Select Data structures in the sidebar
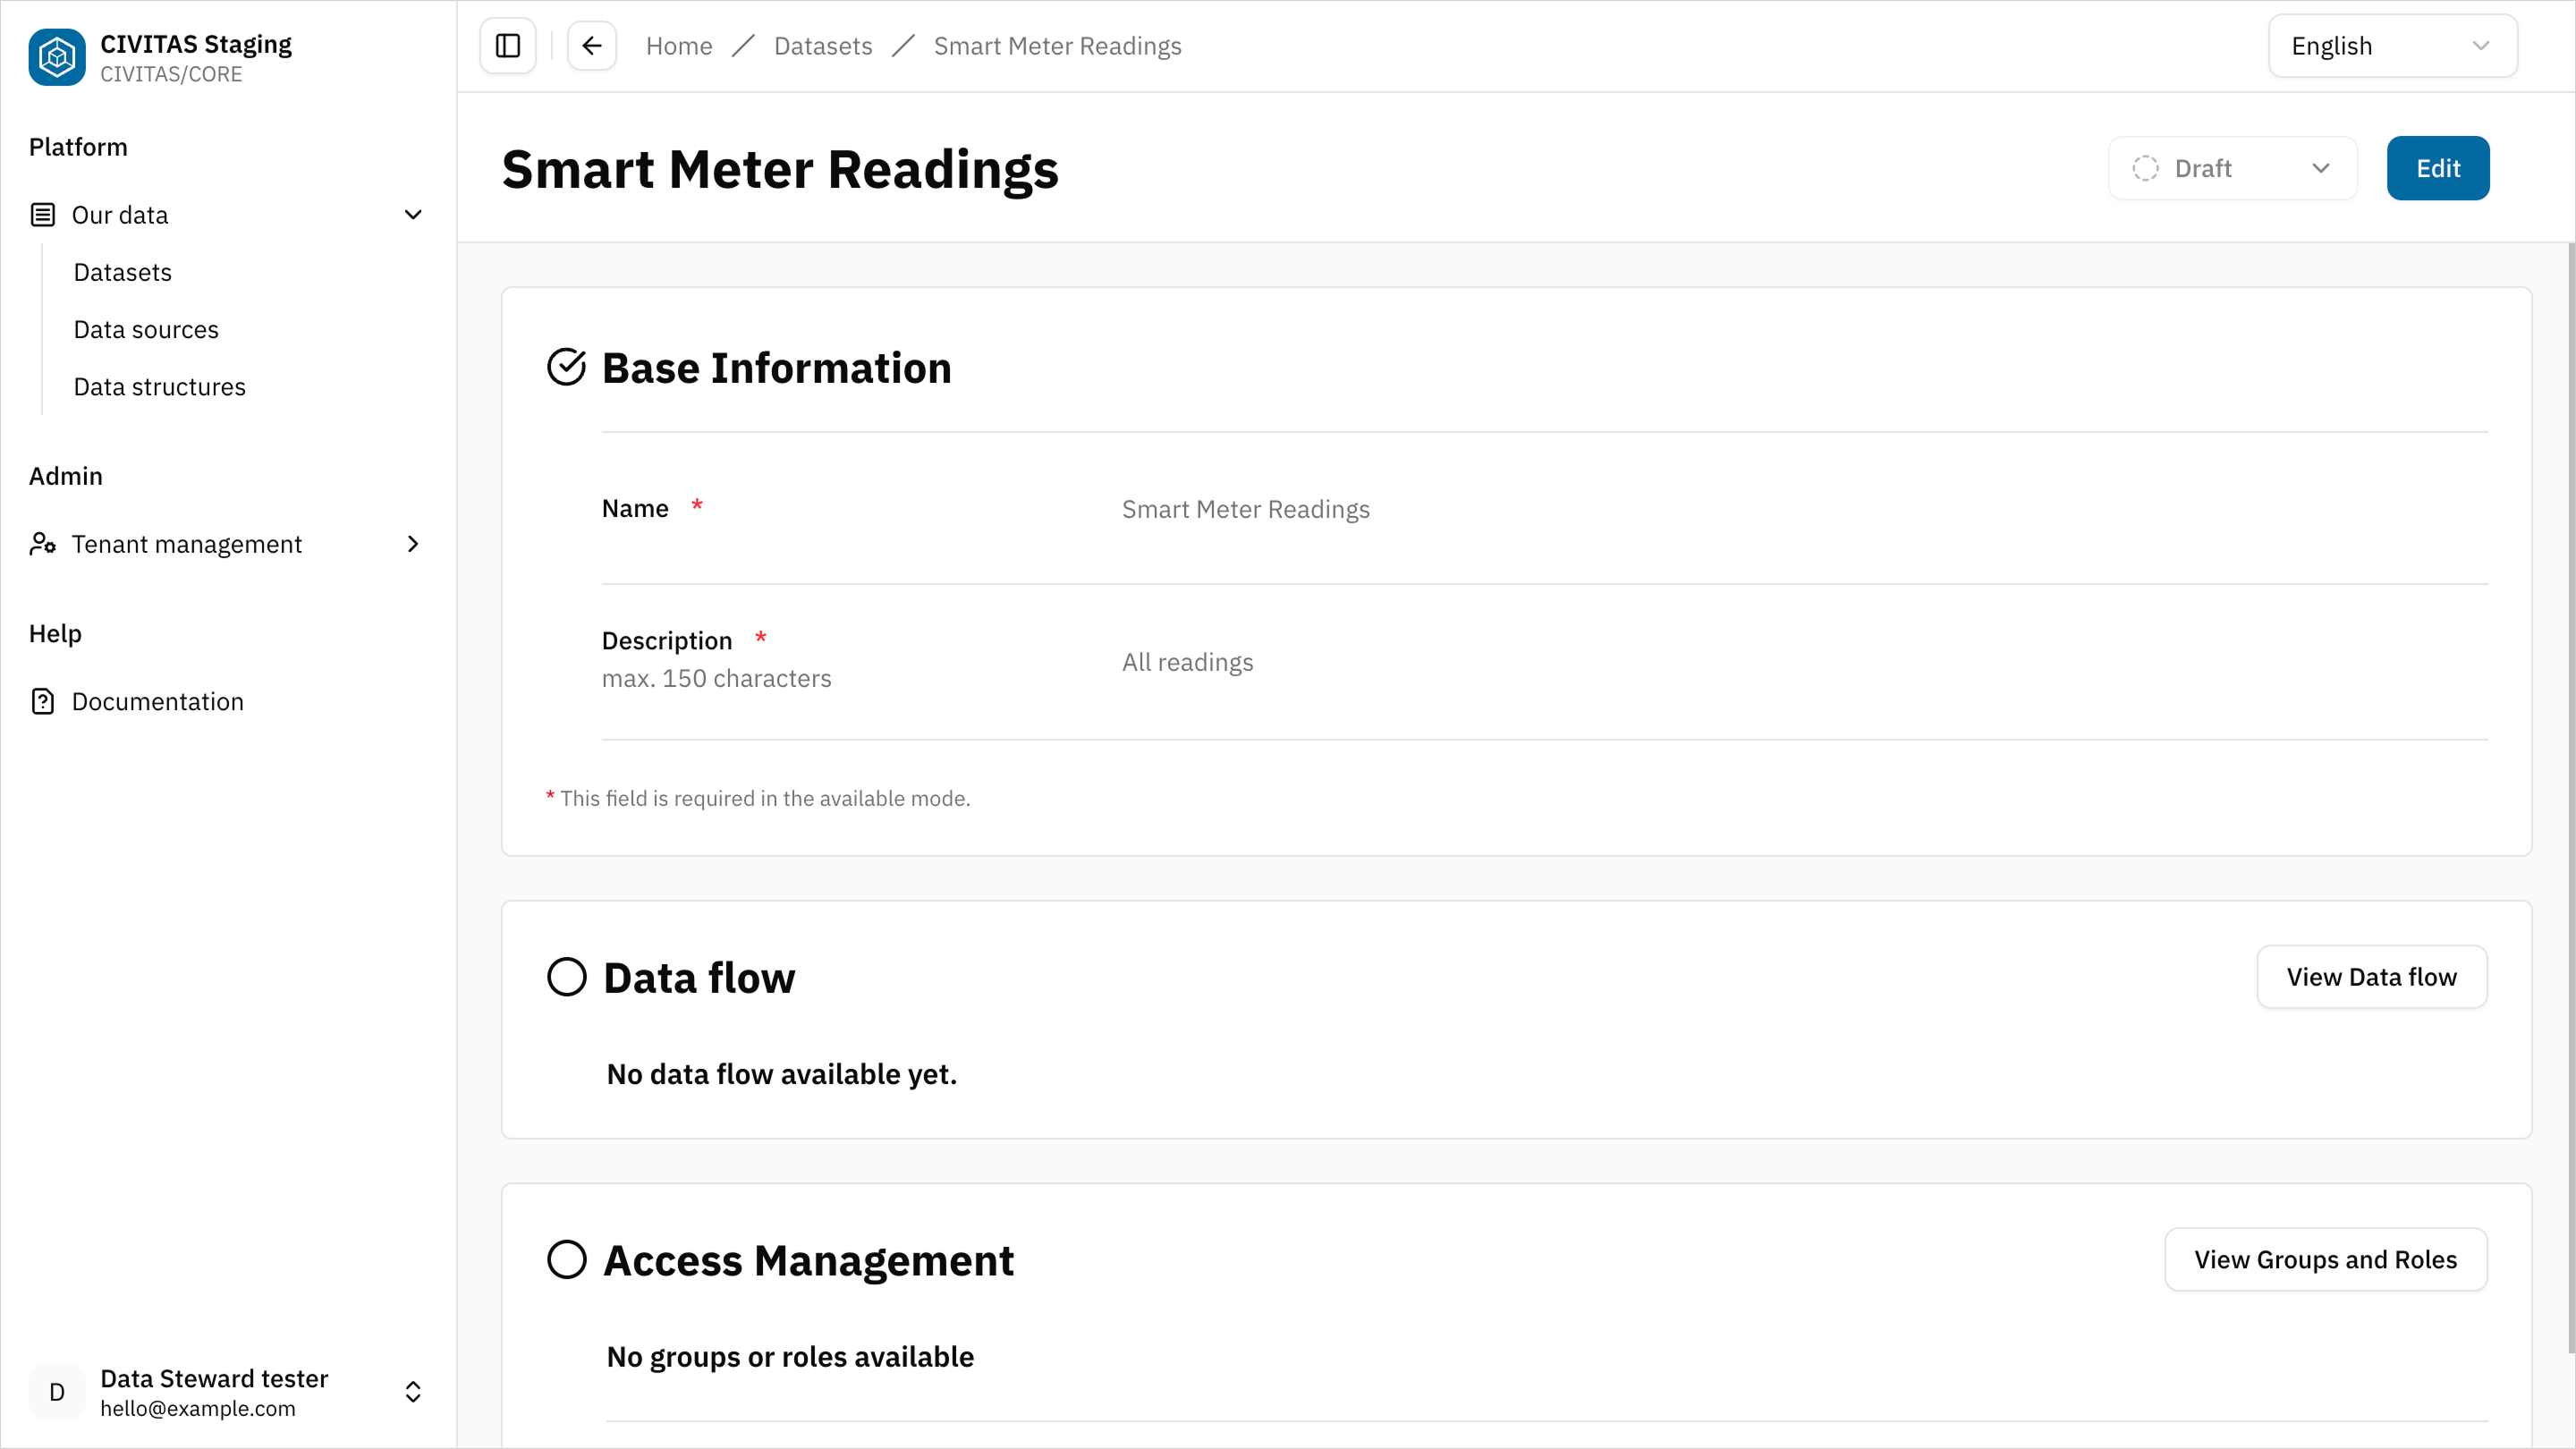The height and width of the screenshot is (1449, 2576). 159,386
